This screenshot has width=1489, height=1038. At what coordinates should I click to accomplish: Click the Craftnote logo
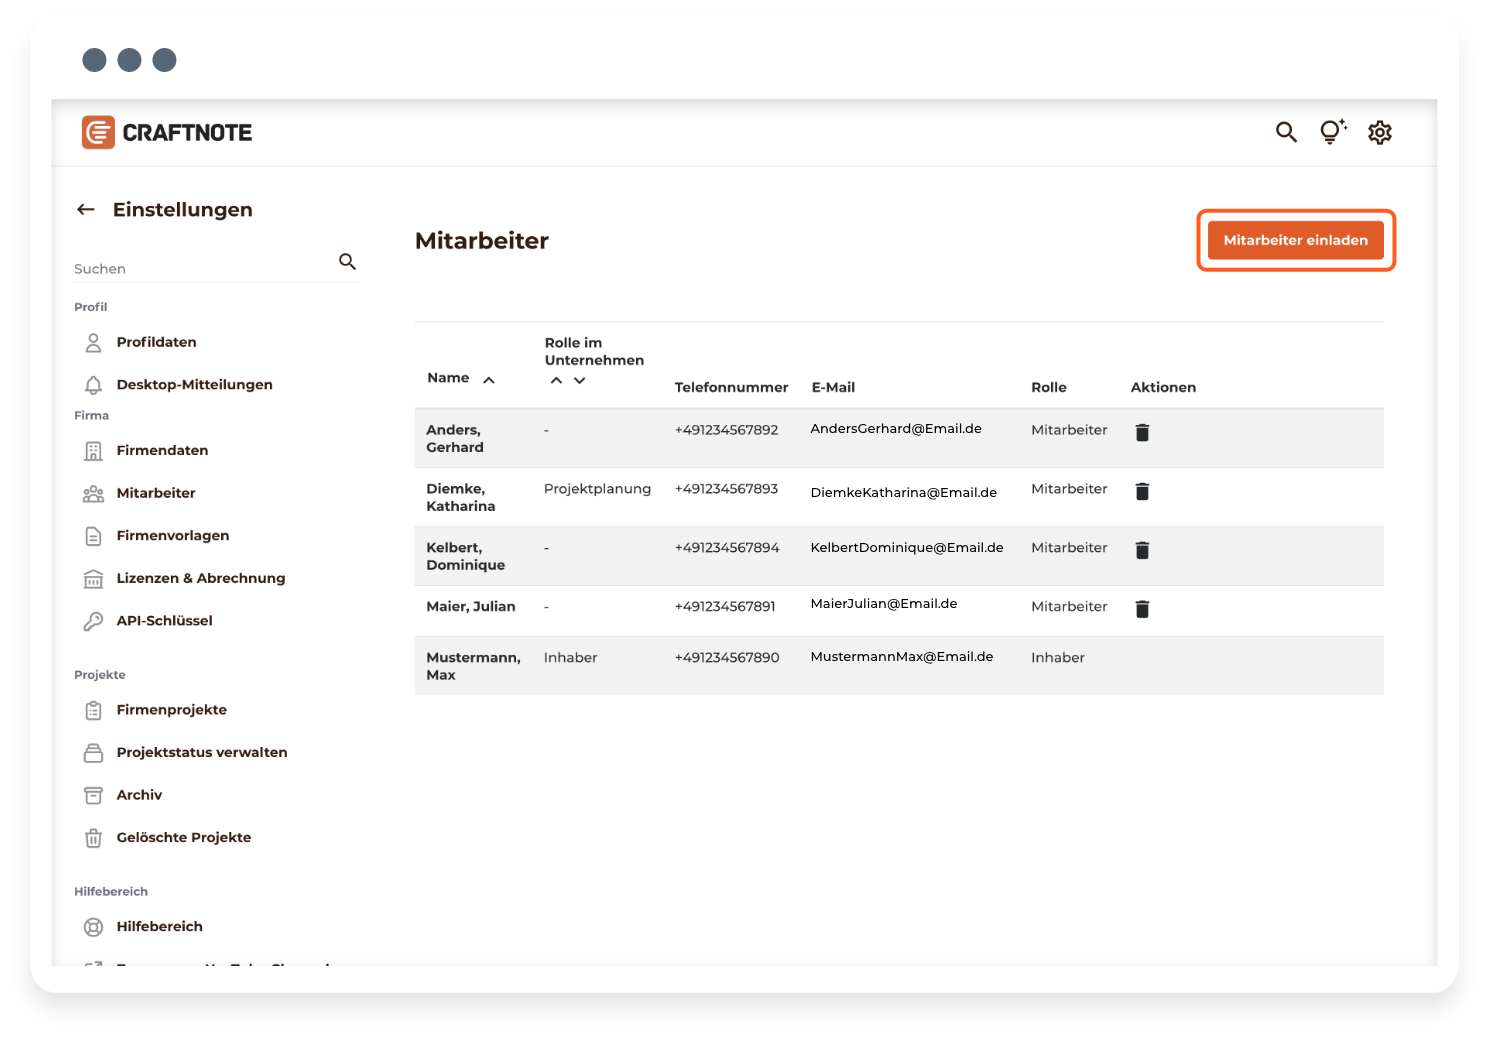coord(167,132)
